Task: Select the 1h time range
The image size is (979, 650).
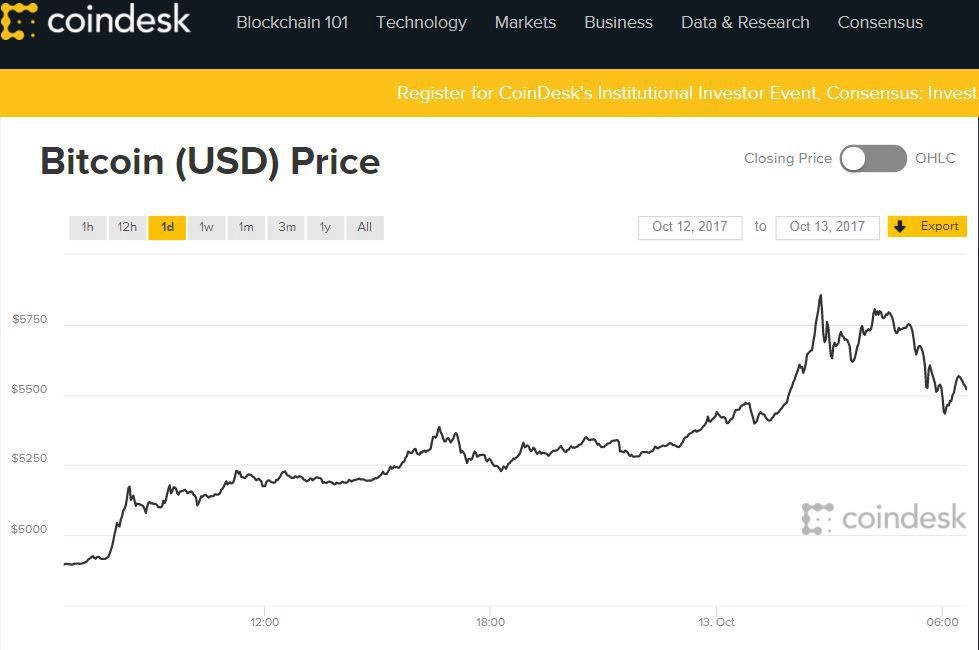Action: point(88,228)
